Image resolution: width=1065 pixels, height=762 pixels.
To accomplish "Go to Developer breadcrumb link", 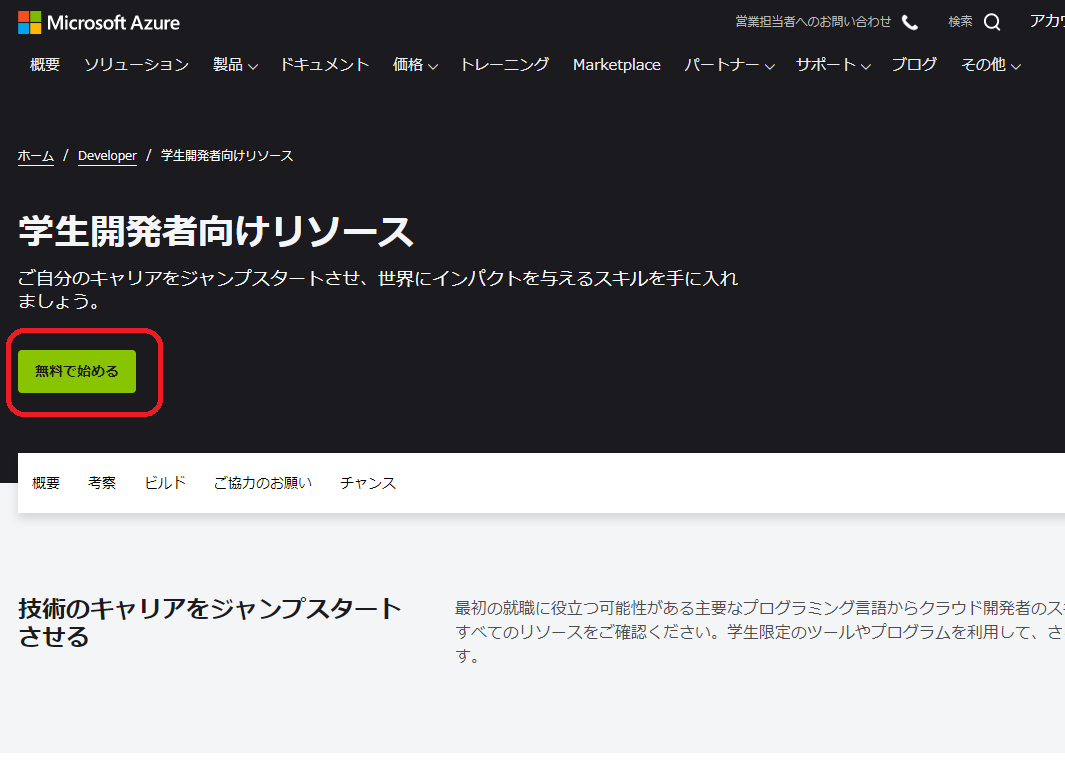I will [107, 156].
